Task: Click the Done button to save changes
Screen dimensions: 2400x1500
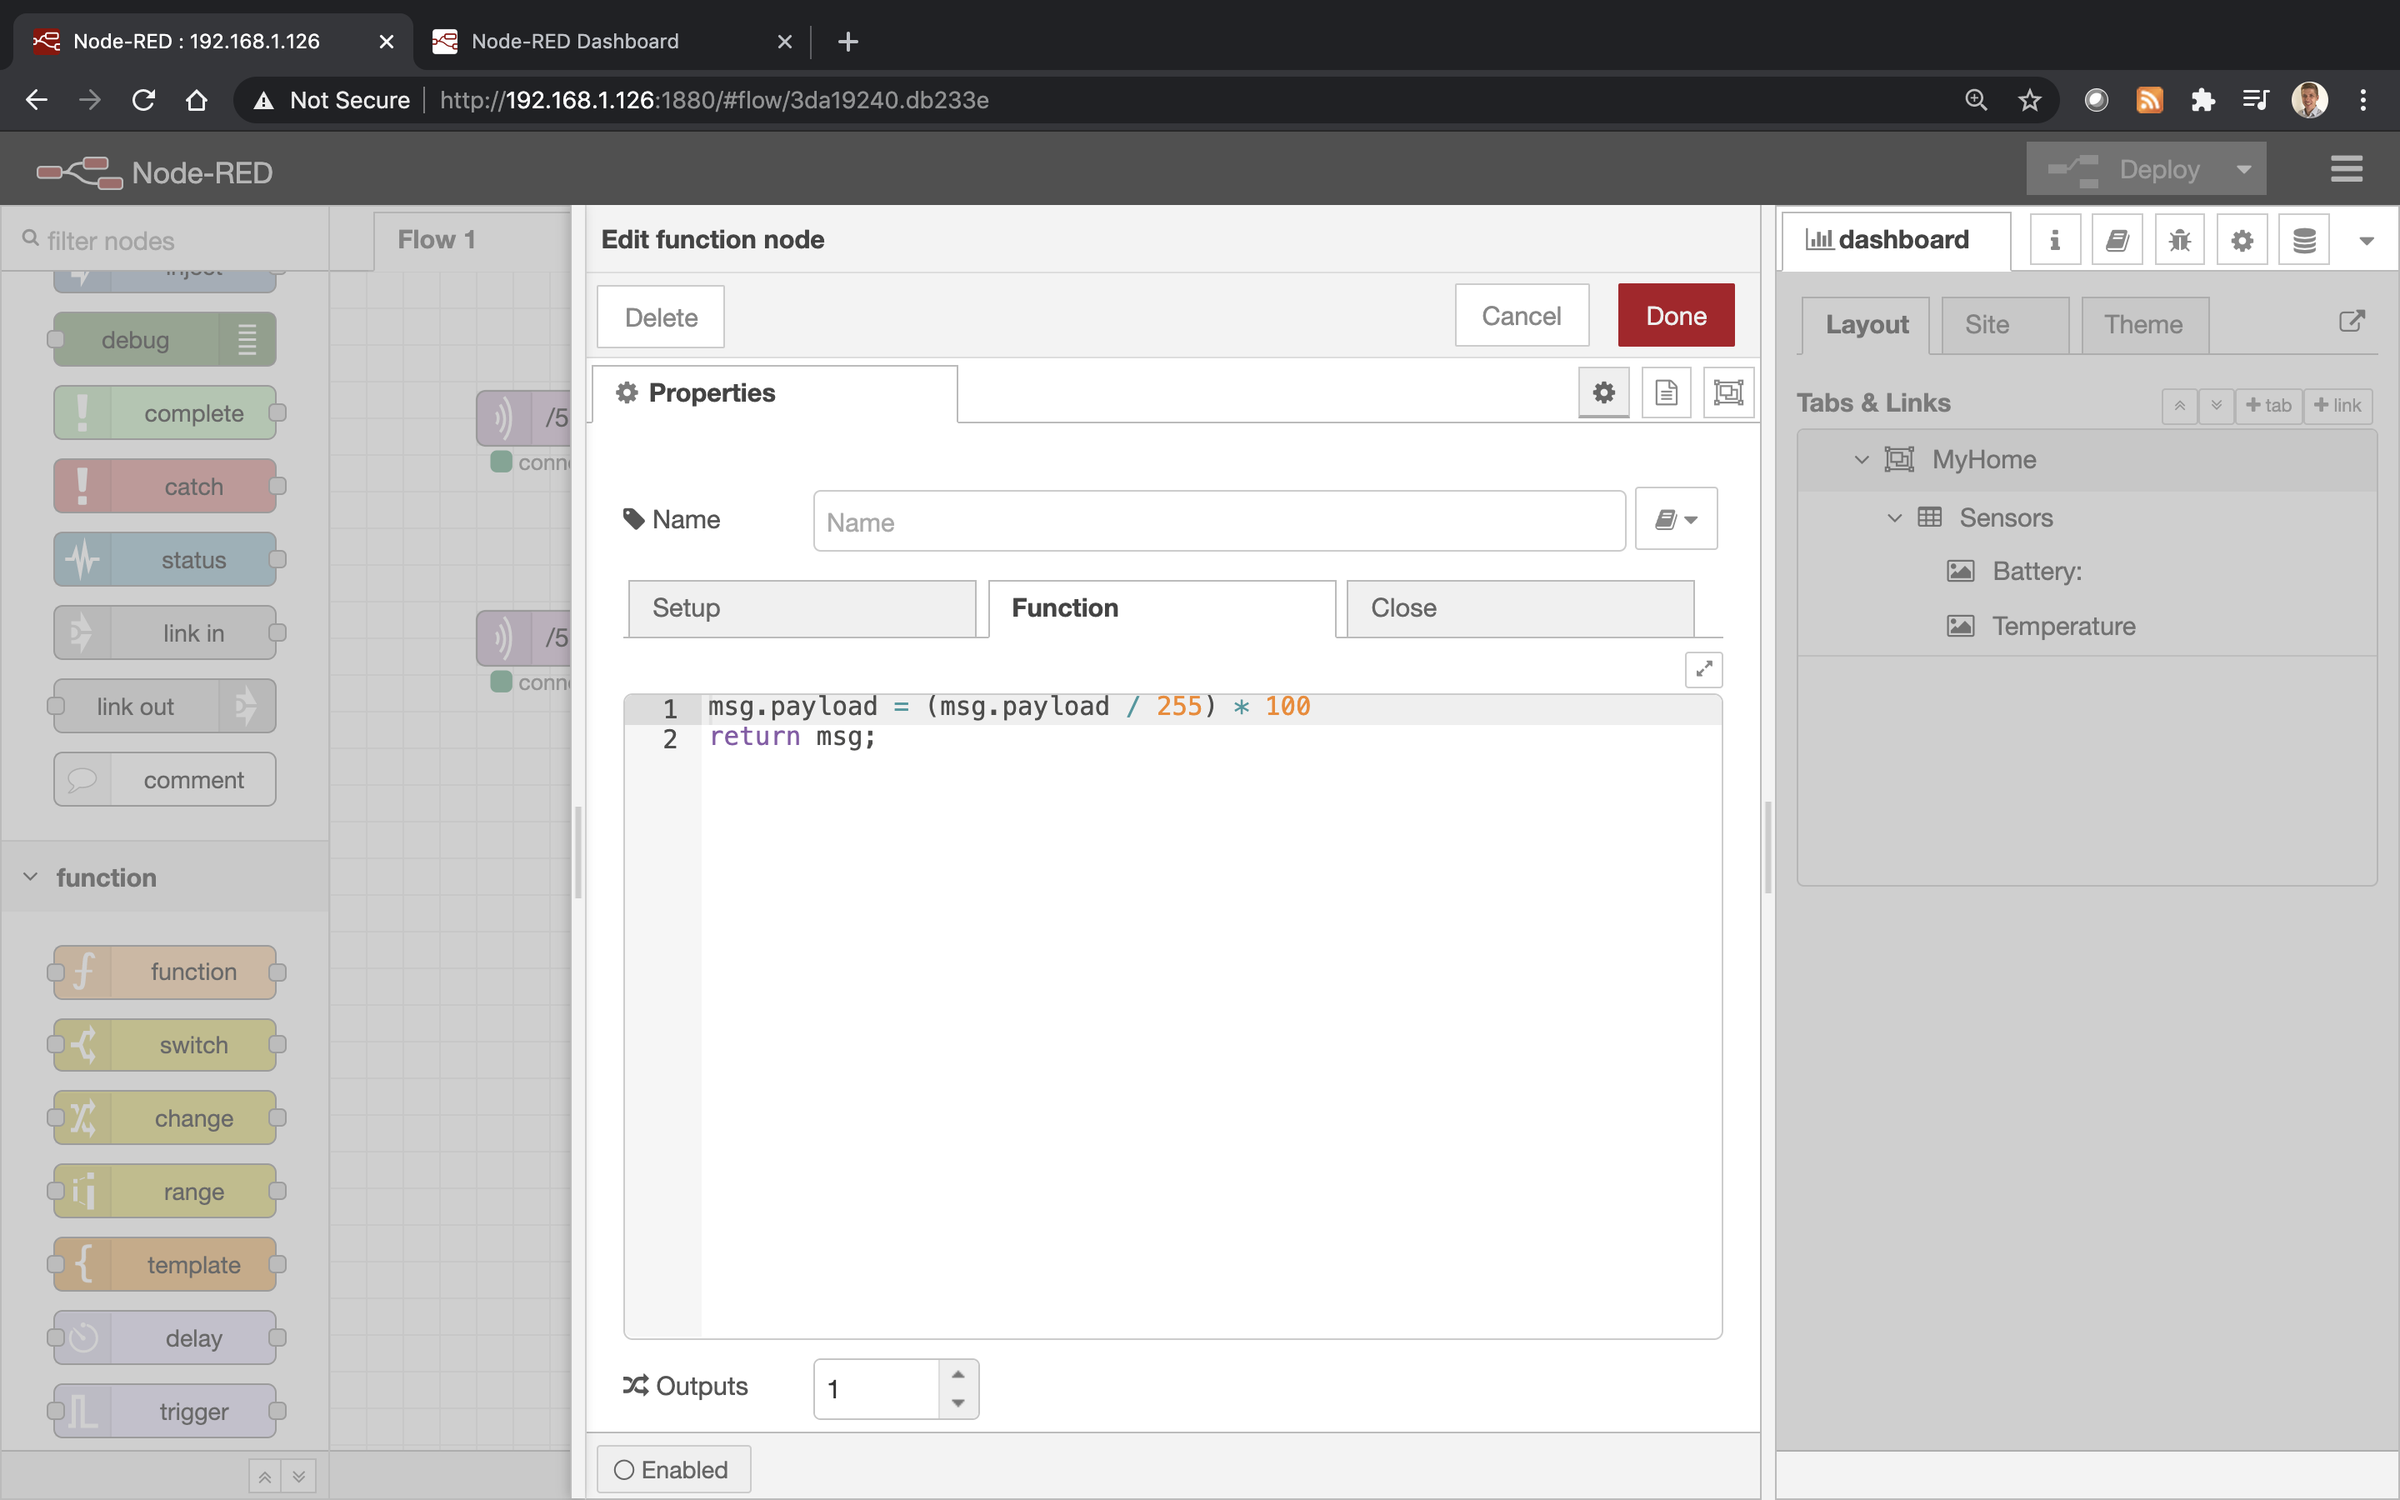Action: [1675, 315]
